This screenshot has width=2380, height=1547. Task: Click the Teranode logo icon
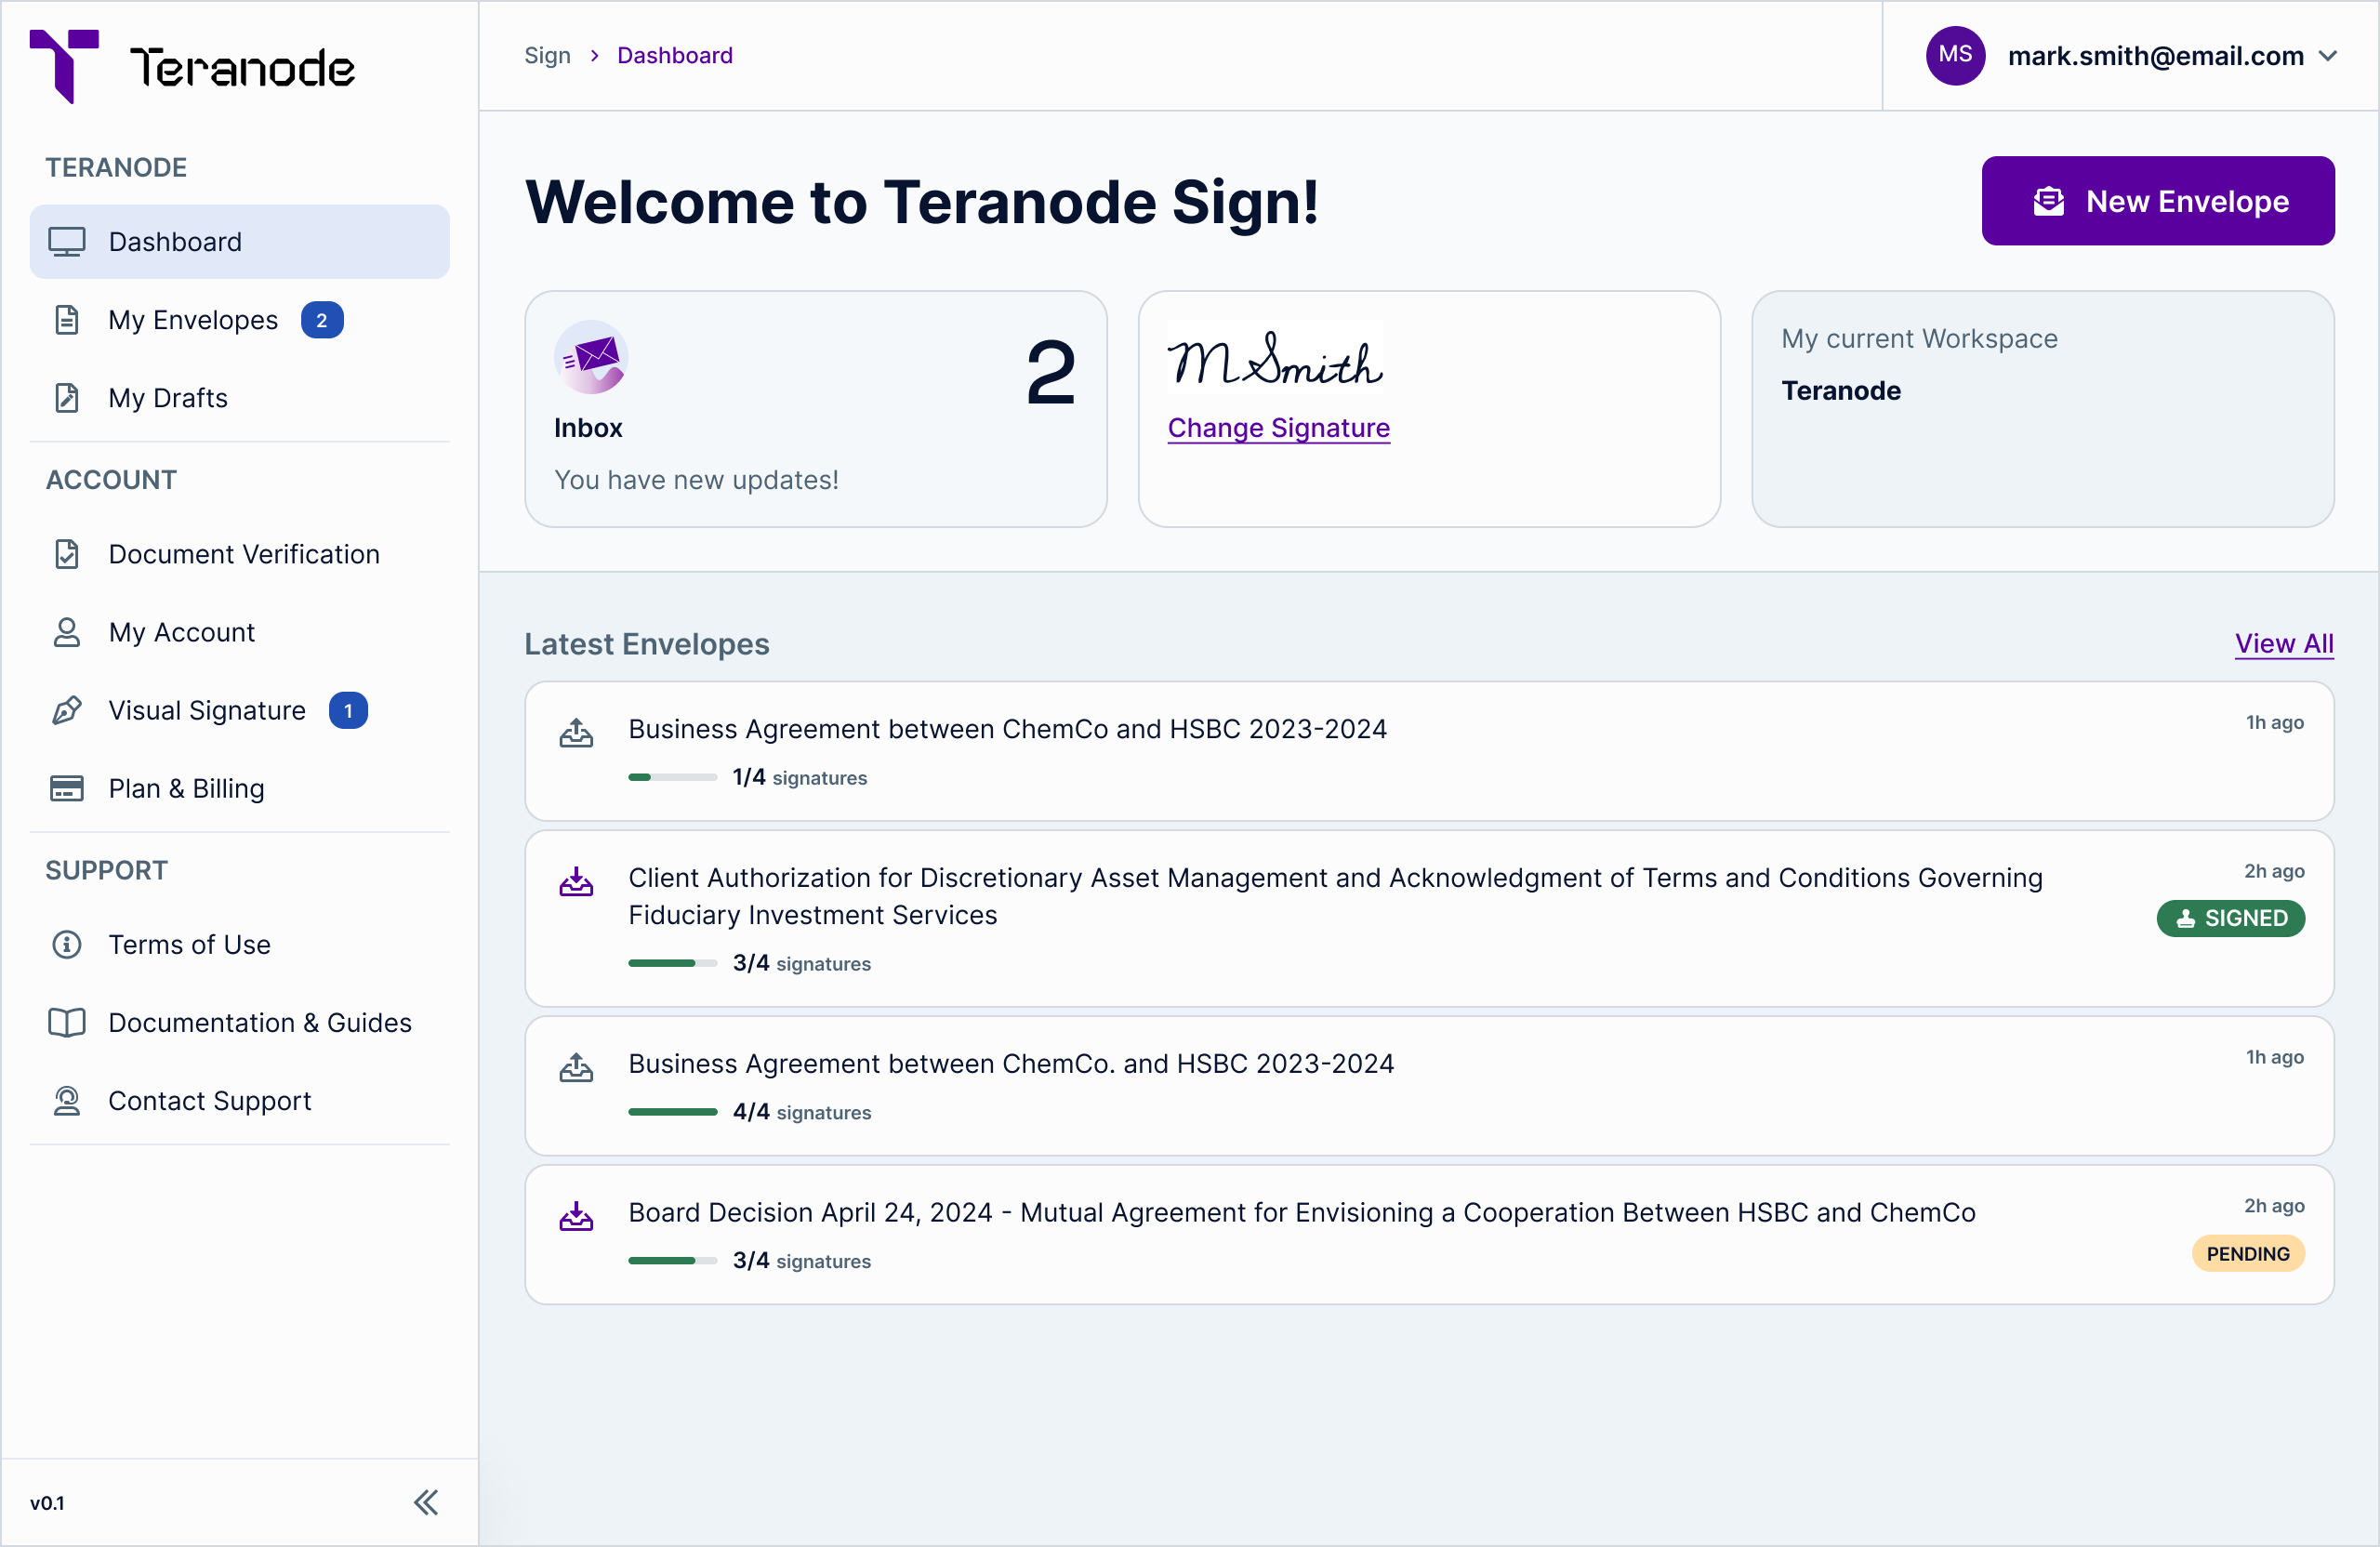[65, 65]
